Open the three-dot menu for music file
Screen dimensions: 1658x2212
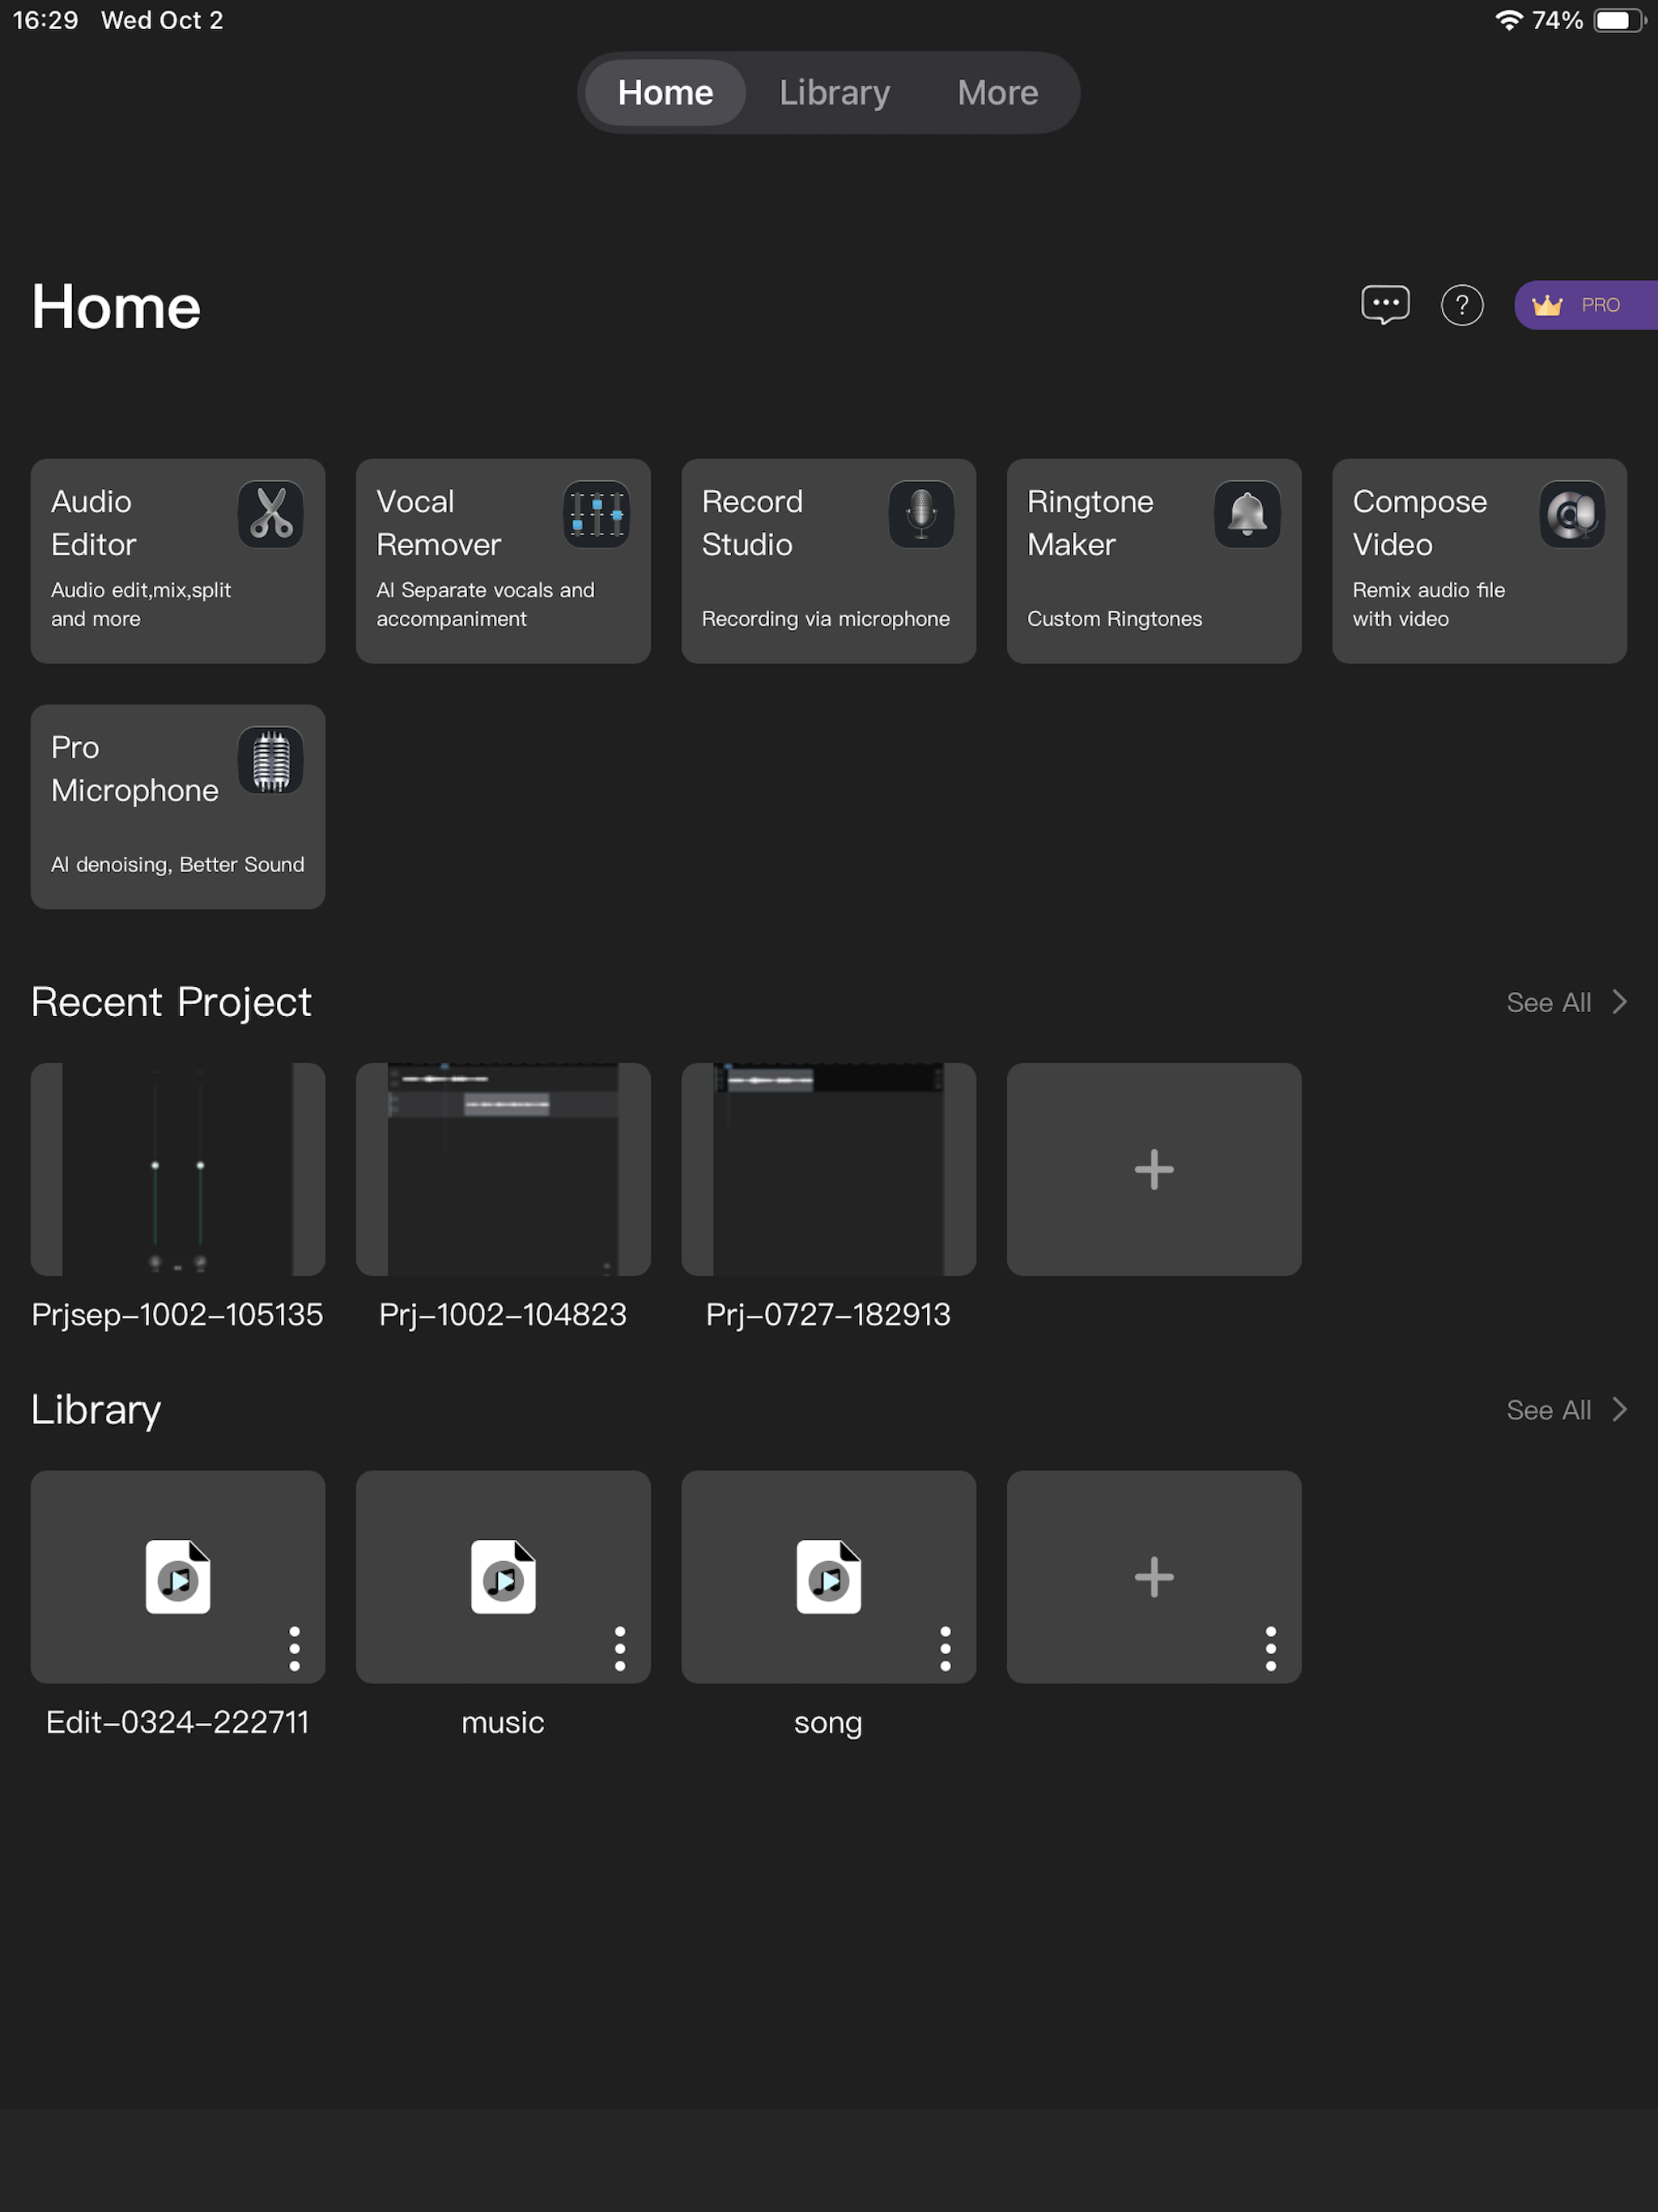click(x=620, y=1648)
